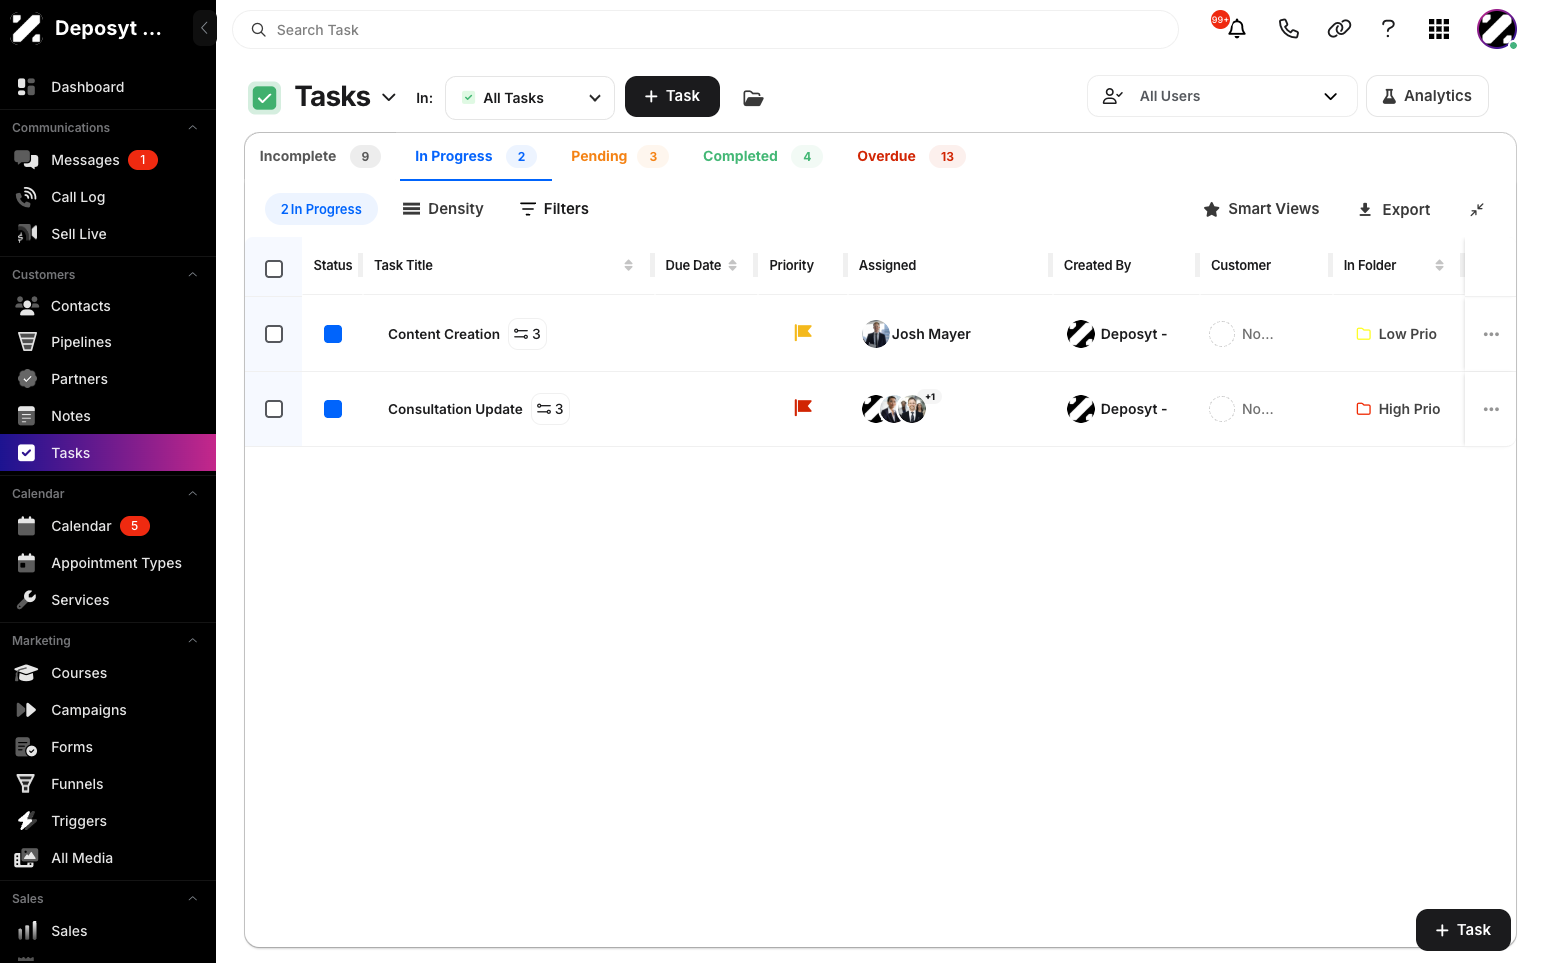Focus the Search Task field

pos(705,30)
